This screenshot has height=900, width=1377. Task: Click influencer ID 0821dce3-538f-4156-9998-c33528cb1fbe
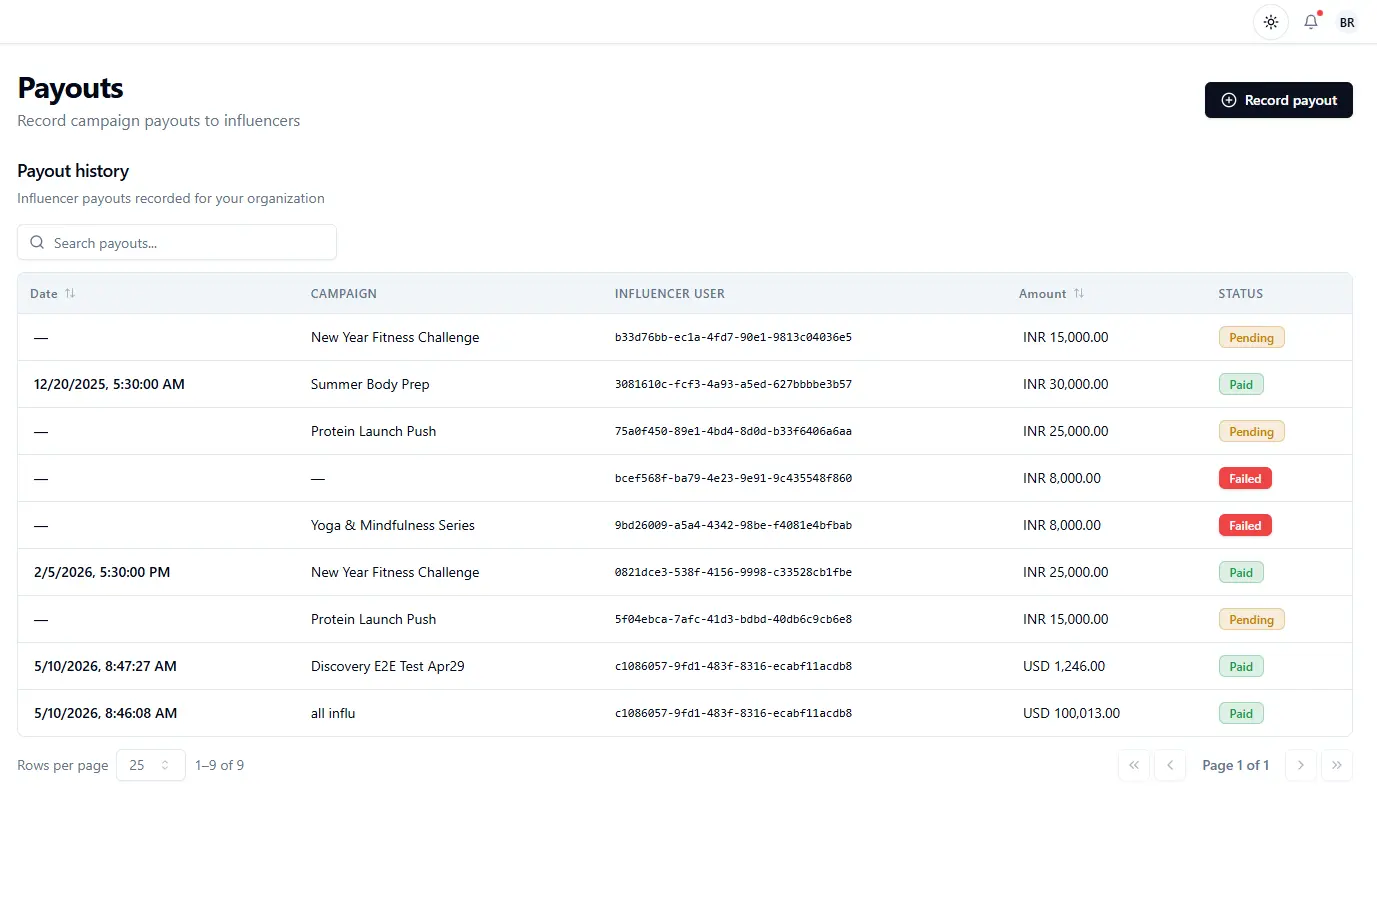[x=733, y=572]
